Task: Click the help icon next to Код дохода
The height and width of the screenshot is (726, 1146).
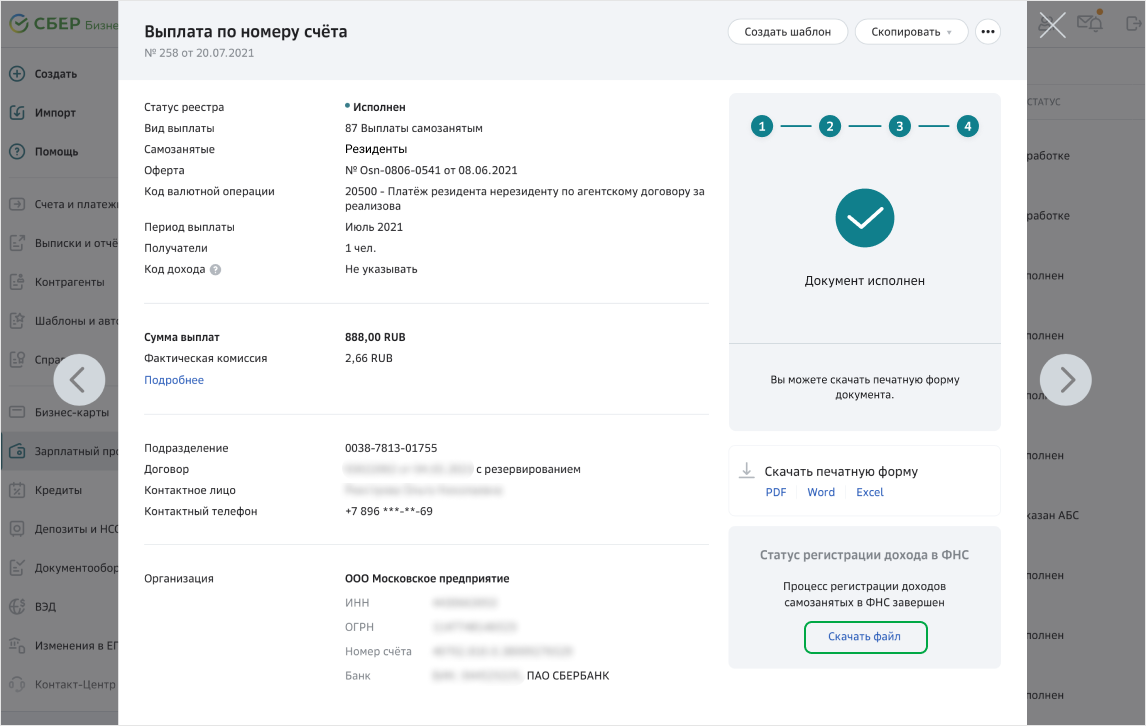Action: [x=215, y=270]
